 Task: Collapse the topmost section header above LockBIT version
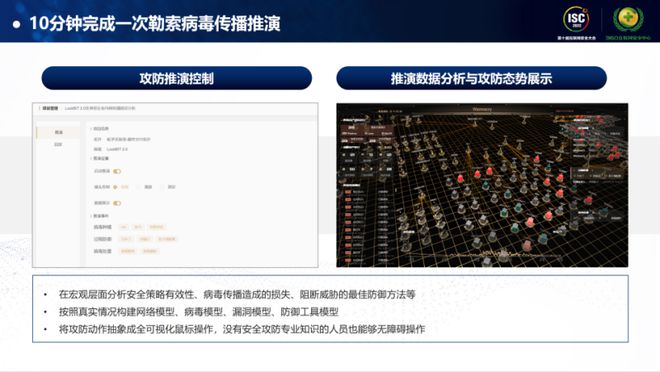pyautogui.click(x=100, y=128)
